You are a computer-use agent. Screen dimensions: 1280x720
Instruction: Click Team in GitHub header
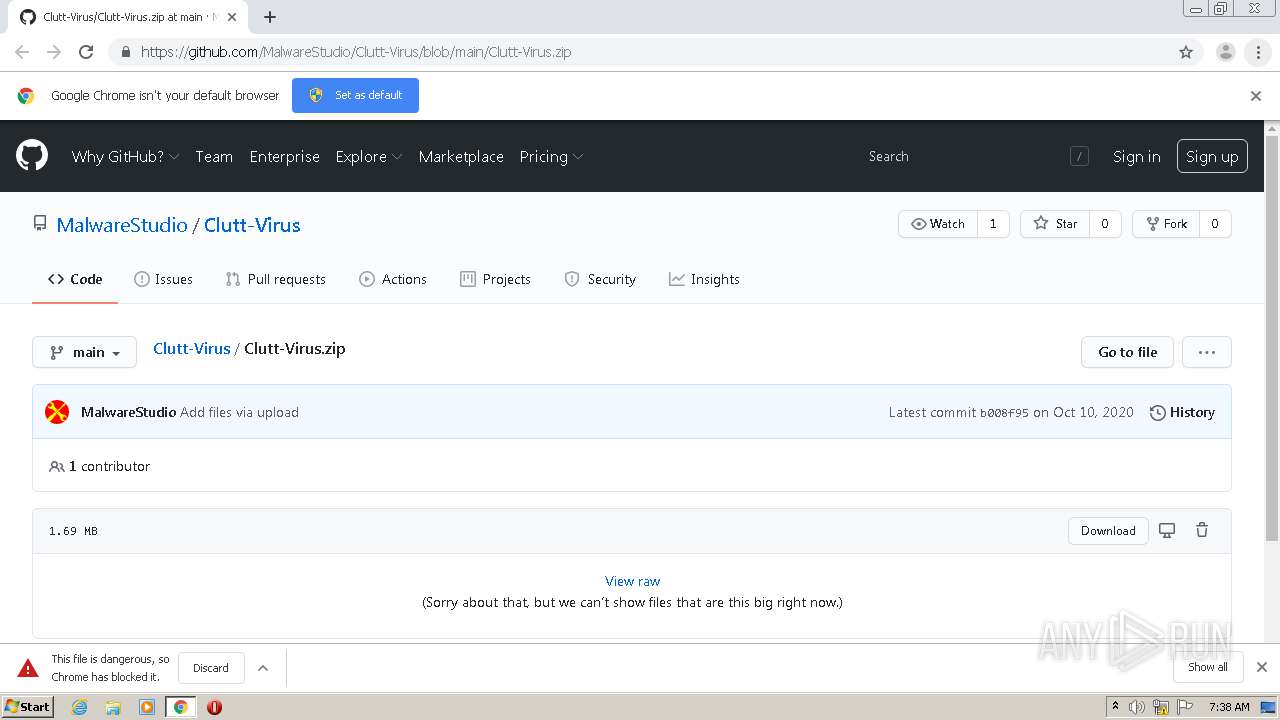[214, 156]
